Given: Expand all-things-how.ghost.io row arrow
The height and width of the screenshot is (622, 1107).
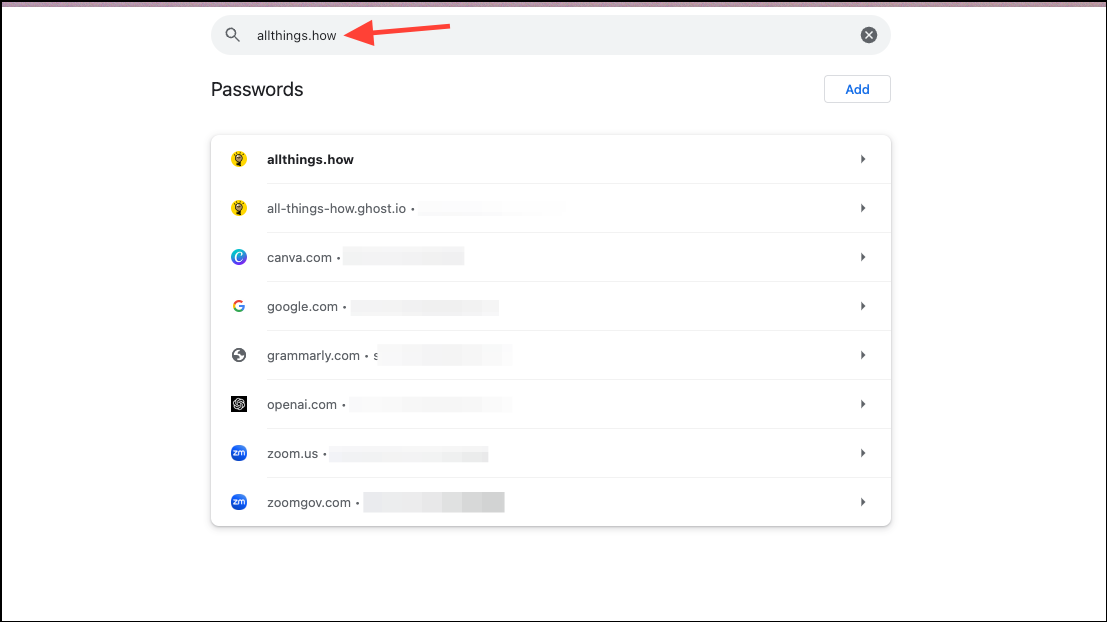Looking at the screenshot, I should click(863, 208).
